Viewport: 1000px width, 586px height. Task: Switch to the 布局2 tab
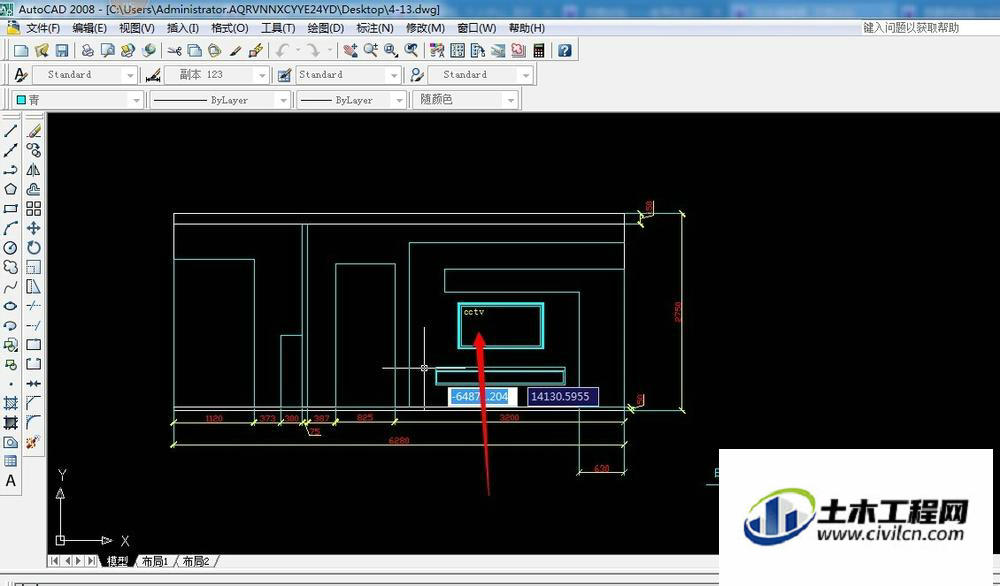click(x=196, y=561)
